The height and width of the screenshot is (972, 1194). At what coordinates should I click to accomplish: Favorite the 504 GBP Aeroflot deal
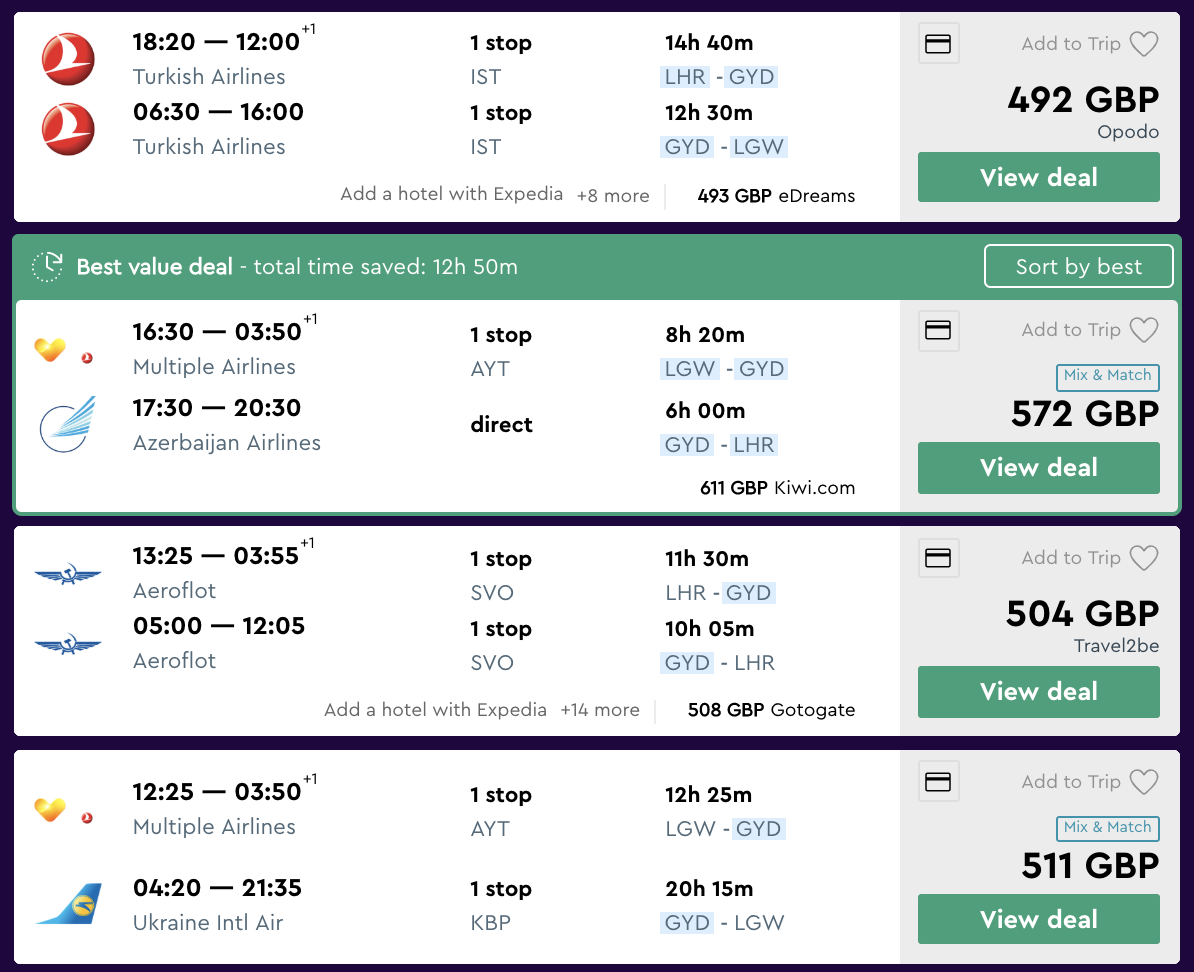[x=1143, y=558]
